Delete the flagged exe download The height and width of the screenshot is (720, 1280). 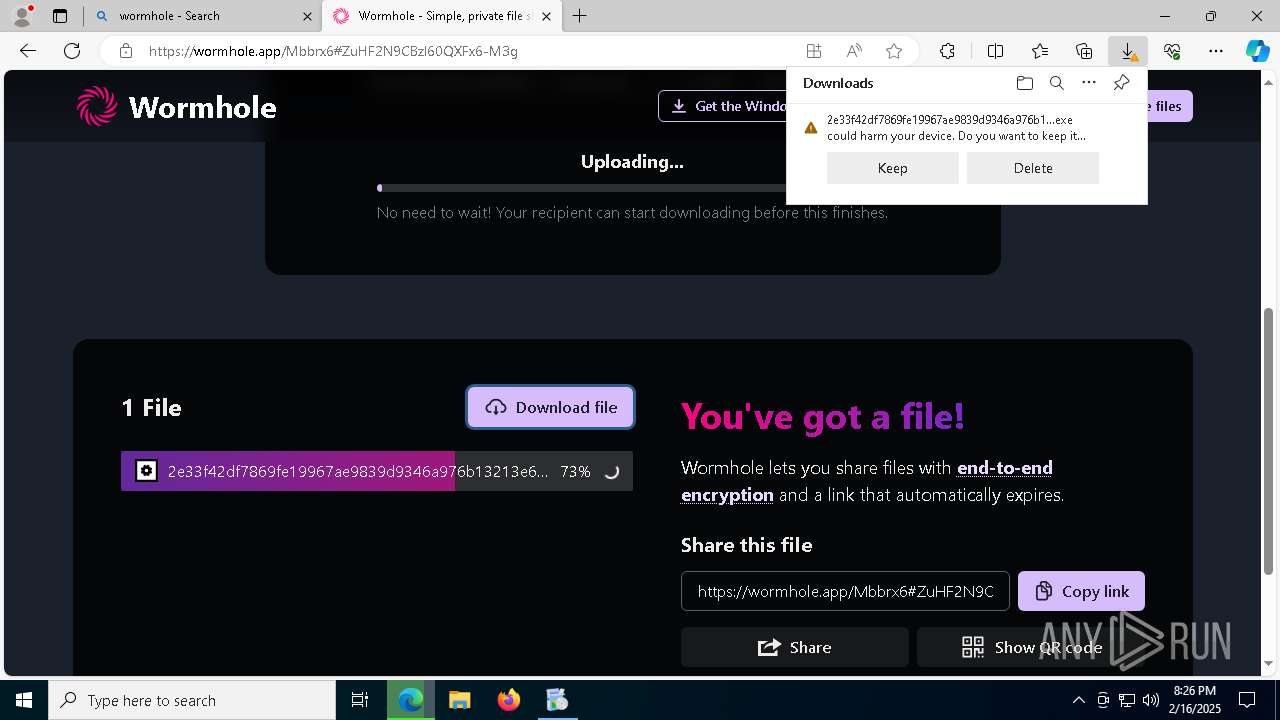click(1033, 168)
